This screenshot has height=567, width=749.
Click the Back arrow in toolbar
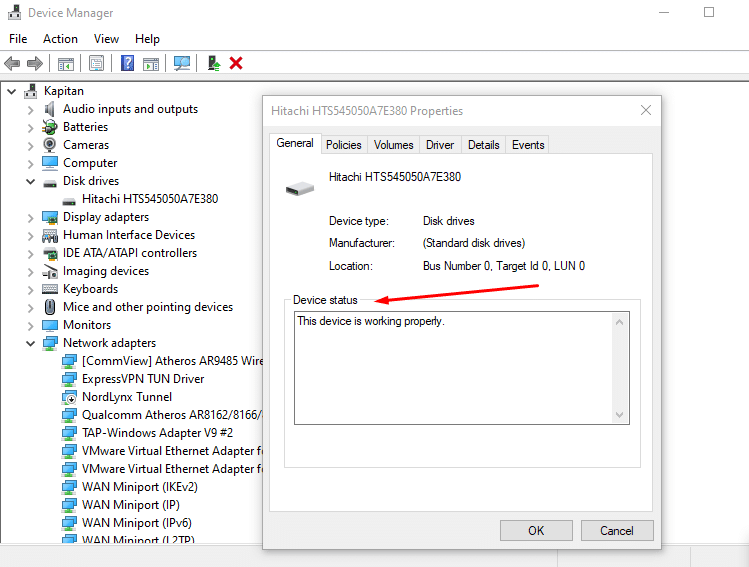point(12,63)
